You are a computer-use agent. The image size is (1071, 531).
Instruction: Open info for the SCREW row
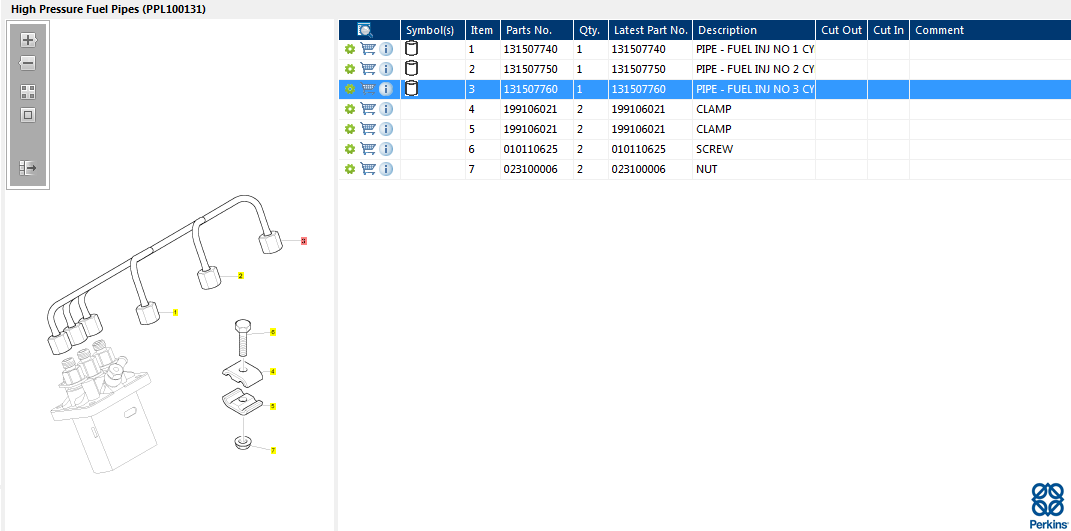[386, 149]
